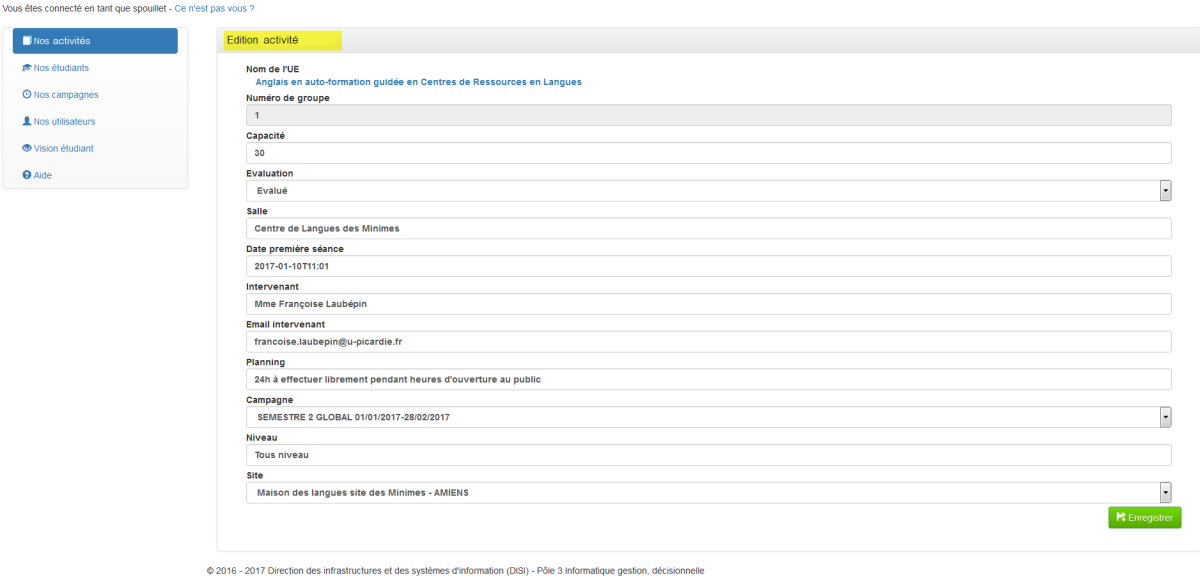Click the eye icon beside Vision étudiant
The width and height of the screenshot is (1200, 577).
[x=27, y=148]
